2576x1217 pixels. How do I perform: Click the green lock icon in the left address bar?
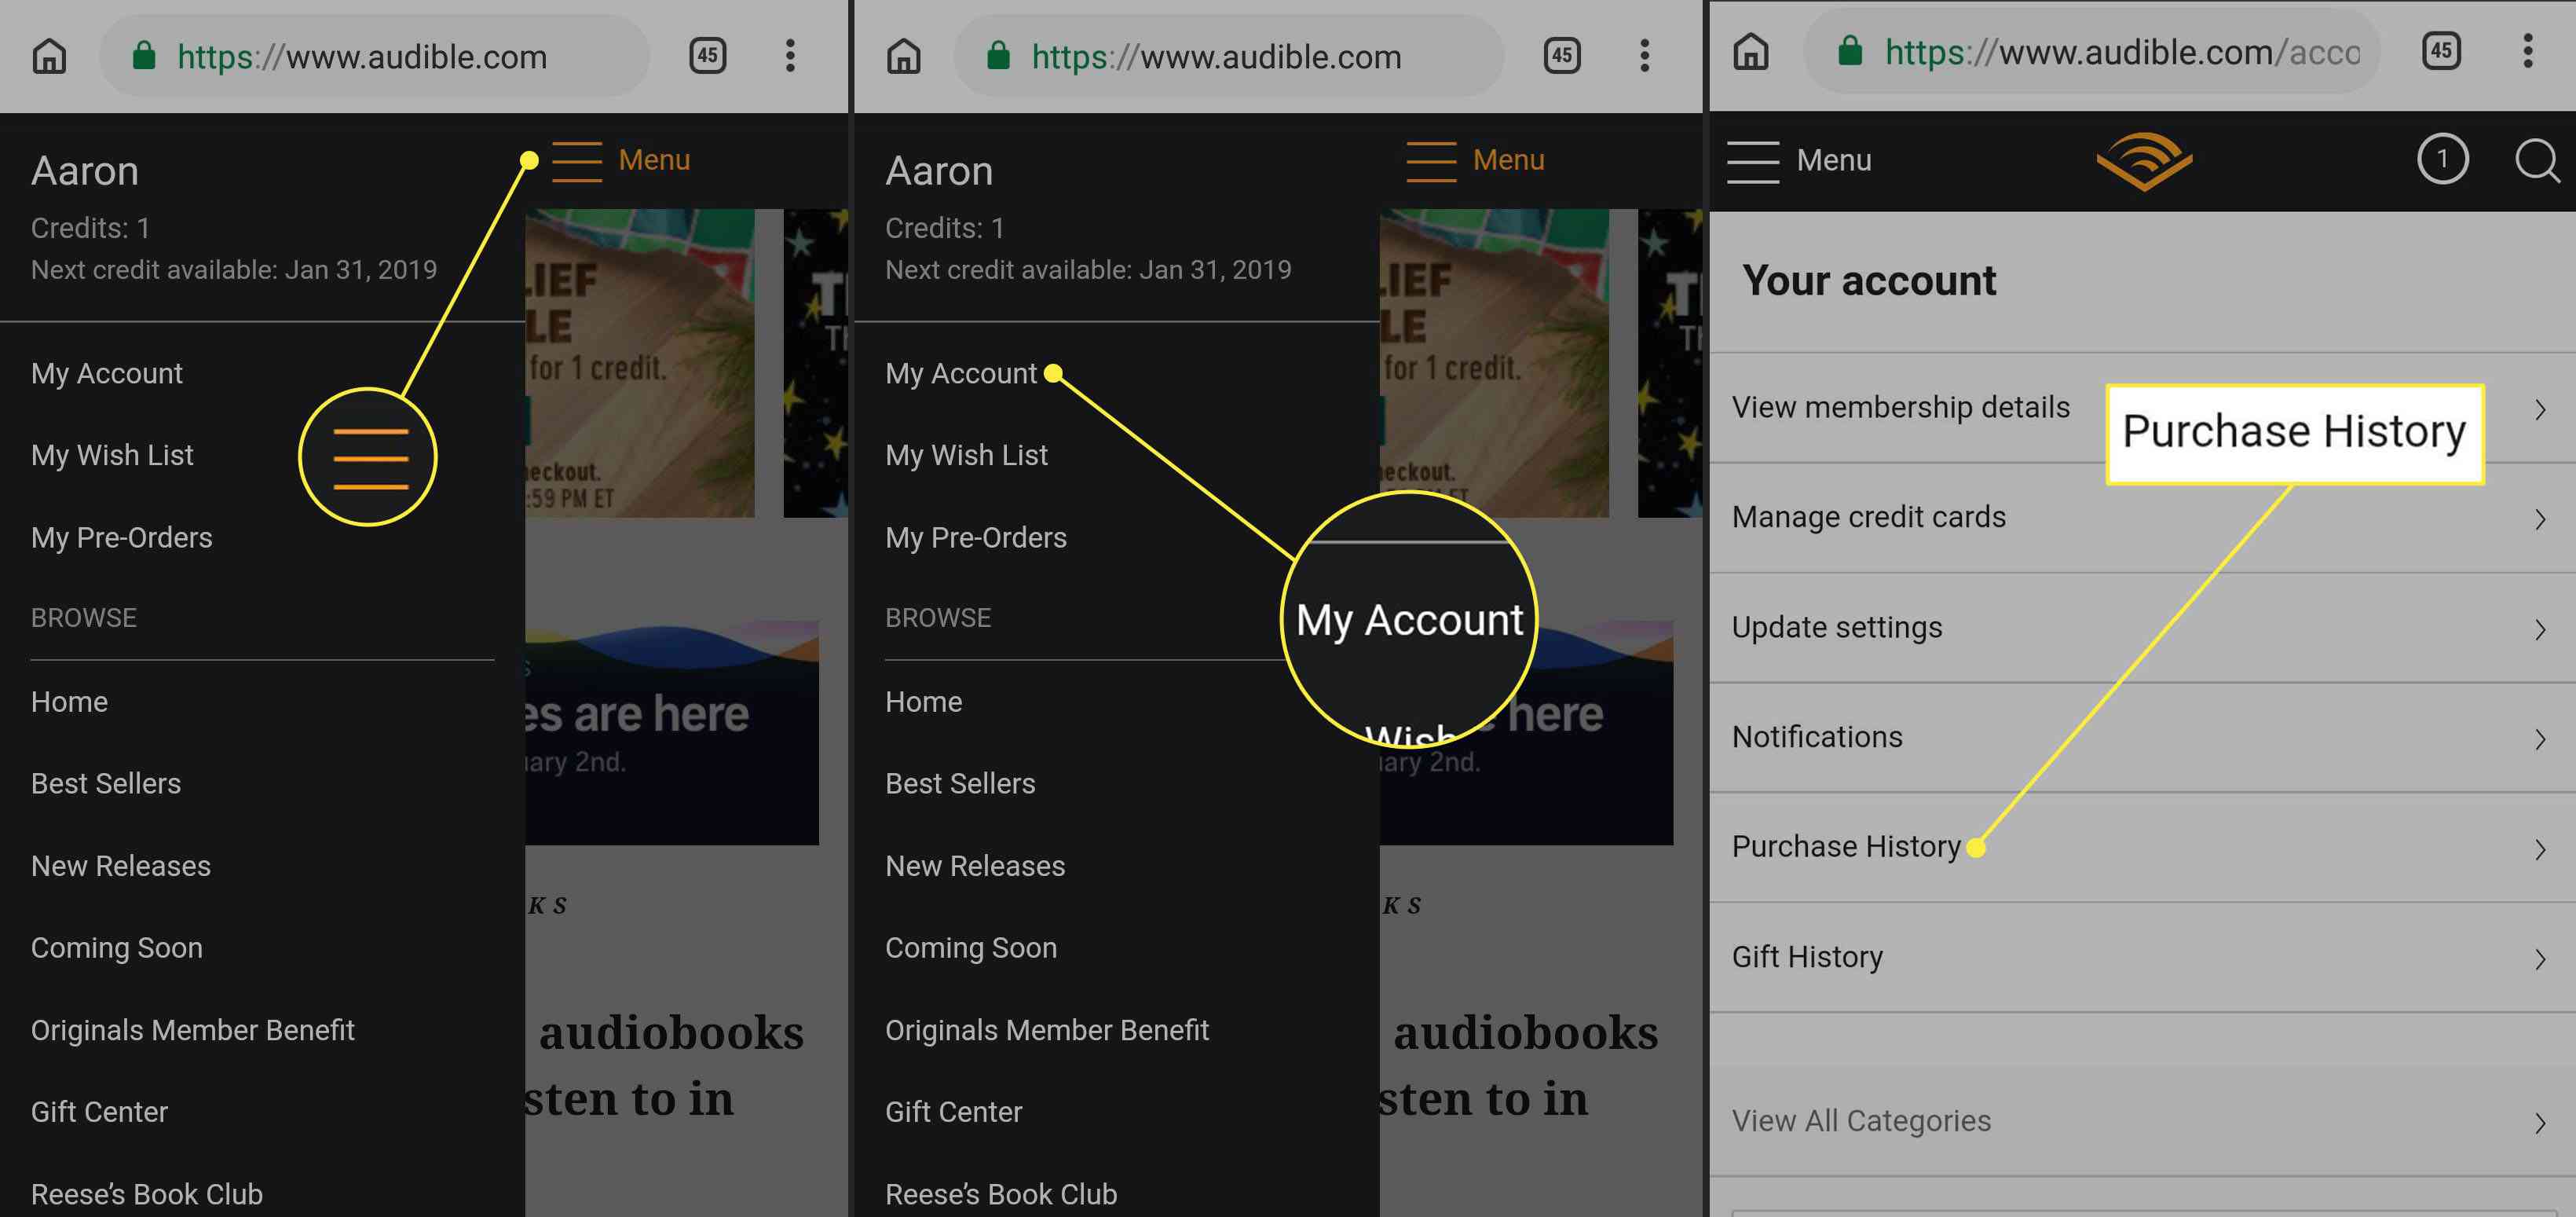coord(144,55)
